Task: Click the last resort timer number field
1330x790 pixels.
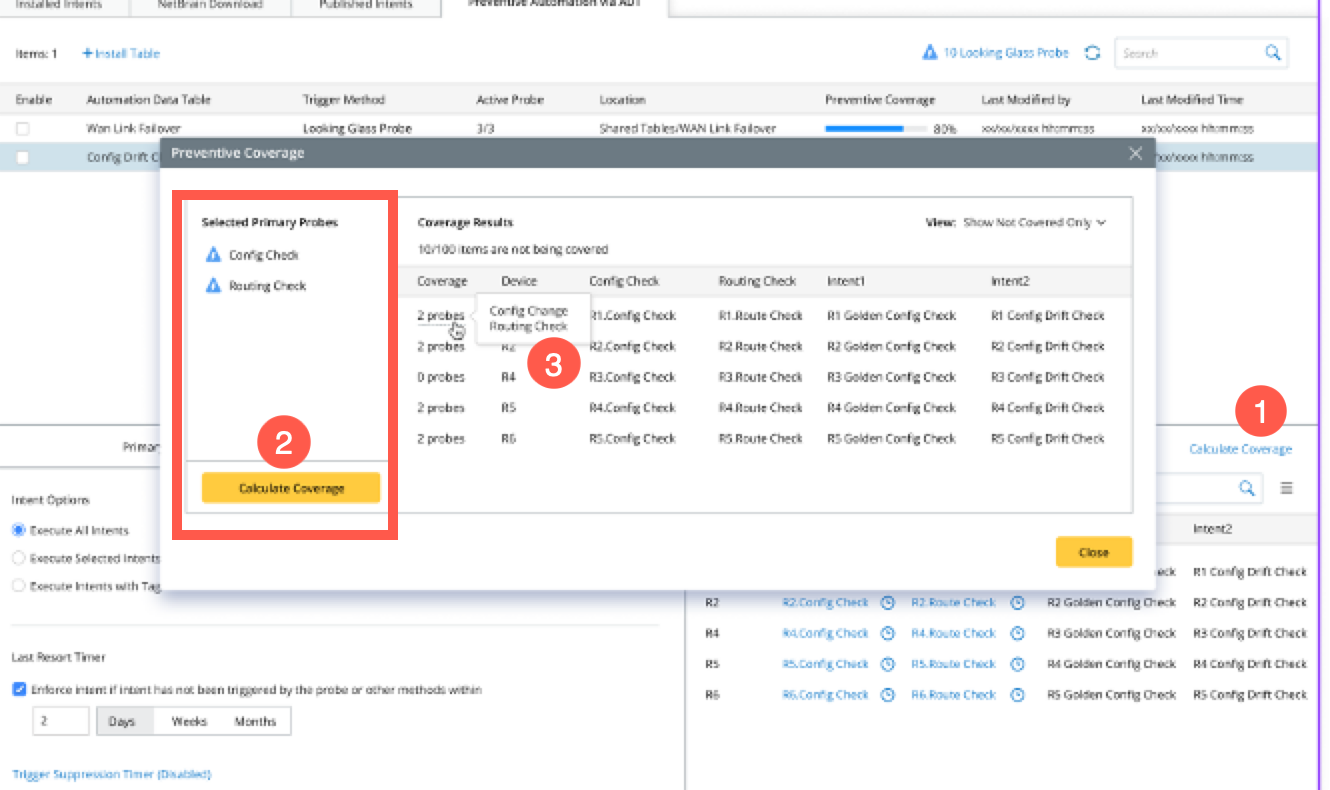Action: click(x=60, y=721)
